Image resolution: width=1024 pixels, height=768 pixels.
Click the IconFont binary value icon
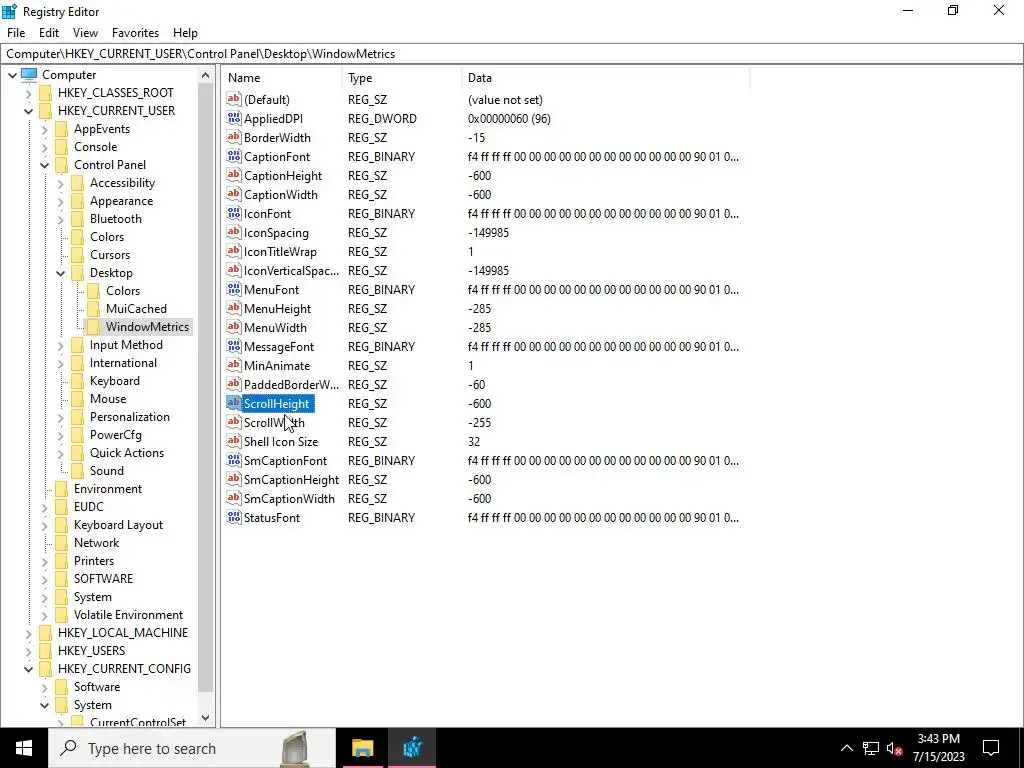234,213
